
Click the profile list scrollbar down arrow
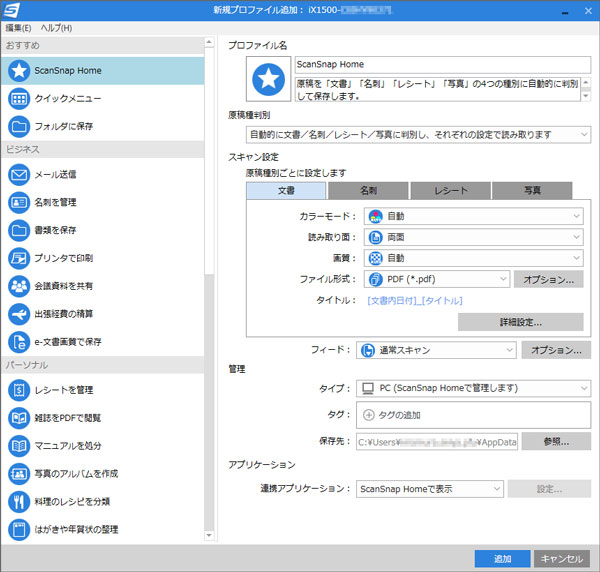209,535
